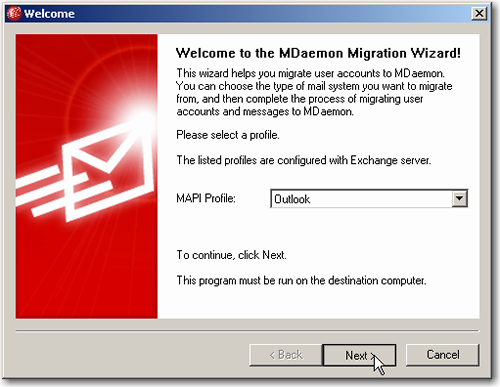500x387 pixels.
Task: Click the 'Please select a profile.' text
Action: click(x=228, y=135)
